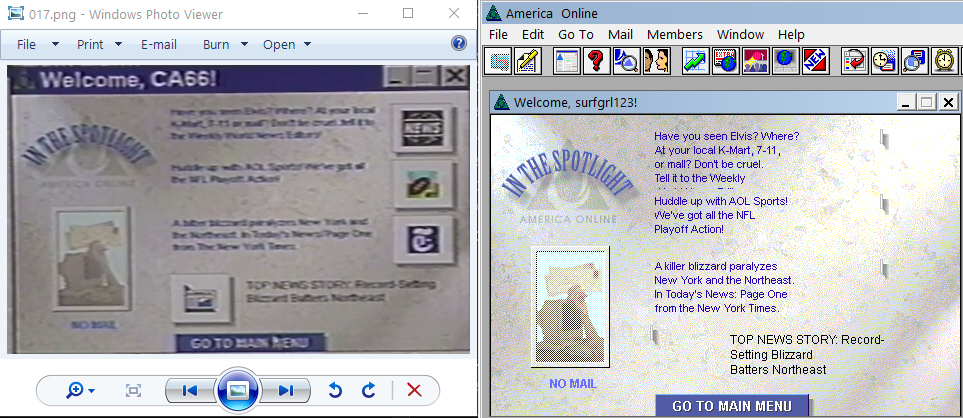Maximize the Windows Photo Viewer window
Viewport: 963px width, 418px height.
click(x=408, y=14)
